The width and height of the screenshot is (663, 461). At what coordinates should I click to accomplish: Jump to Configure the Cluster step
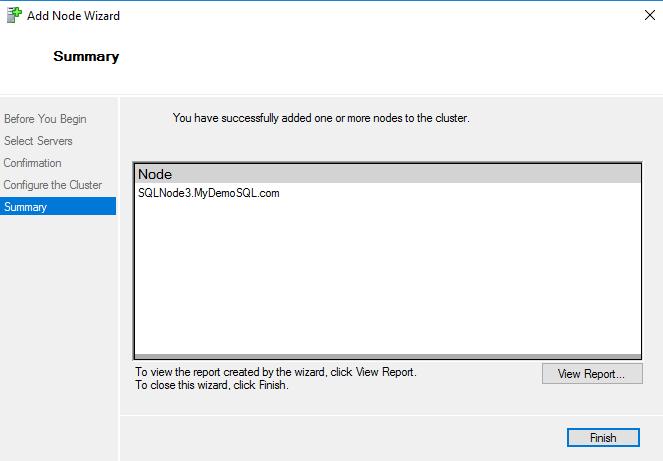[53, 185]
